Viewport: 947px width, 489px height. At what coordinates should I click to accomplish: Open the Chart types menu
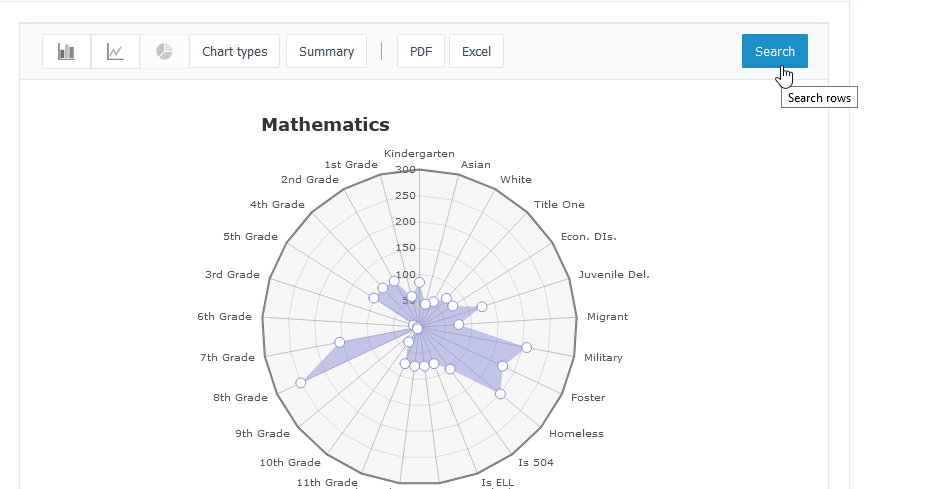coord(234,51)
